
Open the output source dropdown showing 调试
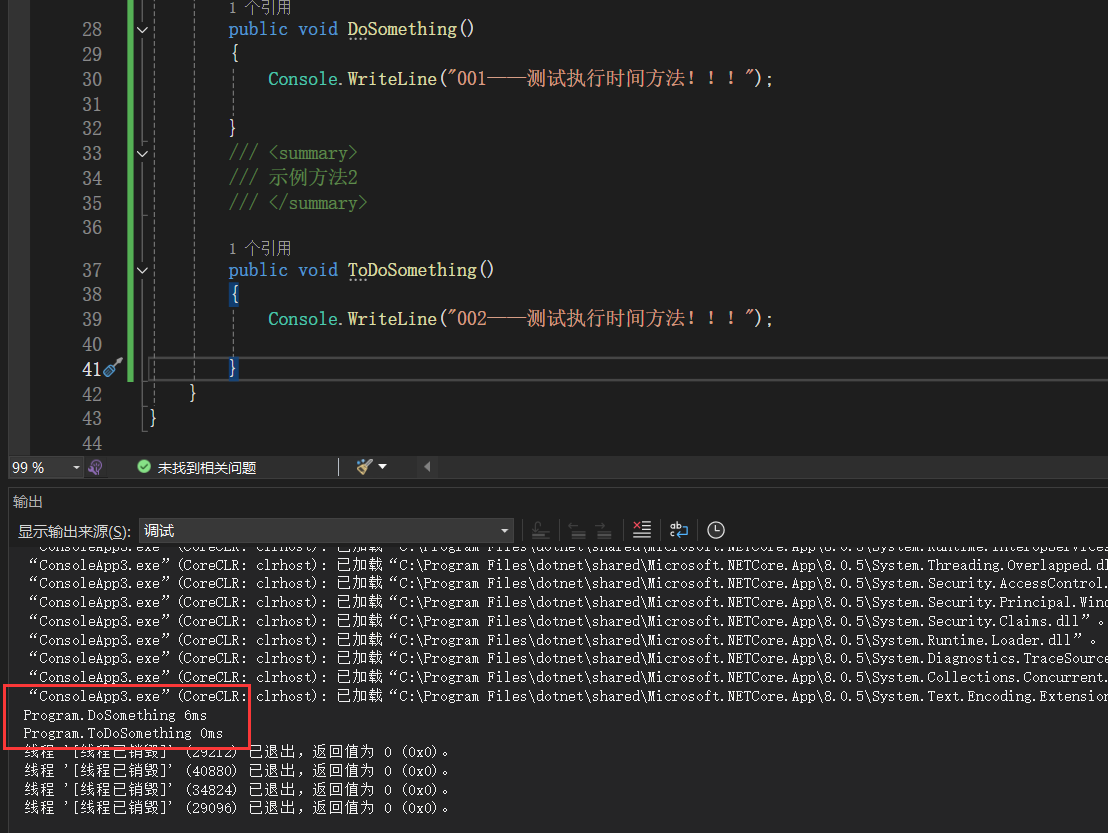point(325,531)
